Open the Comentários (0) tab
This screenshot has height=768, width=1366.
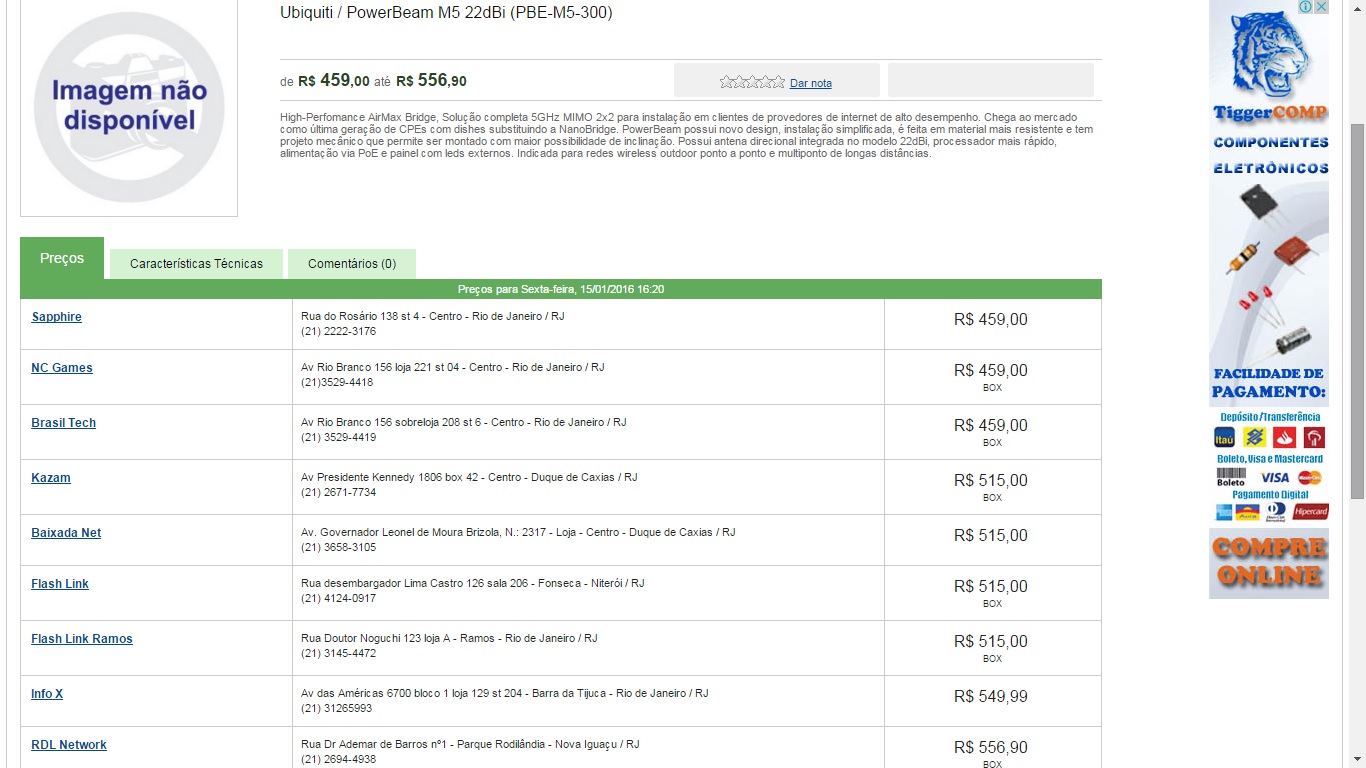(352, 264)
